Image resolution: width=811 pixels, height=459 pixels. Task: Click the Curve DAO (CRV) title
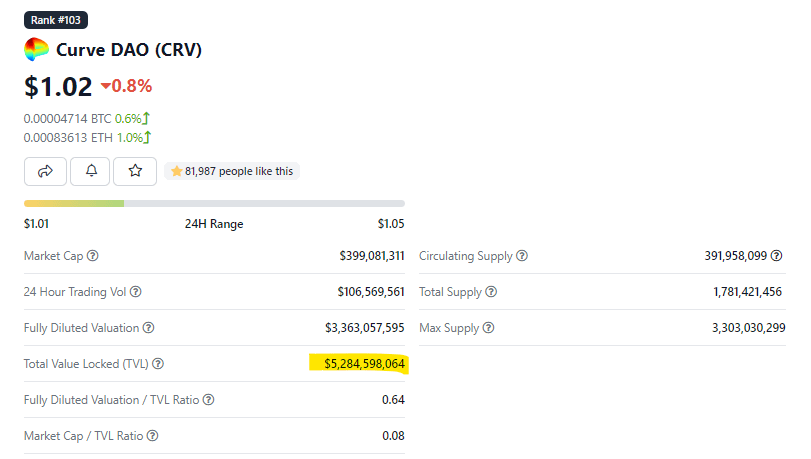coord(129,50)
